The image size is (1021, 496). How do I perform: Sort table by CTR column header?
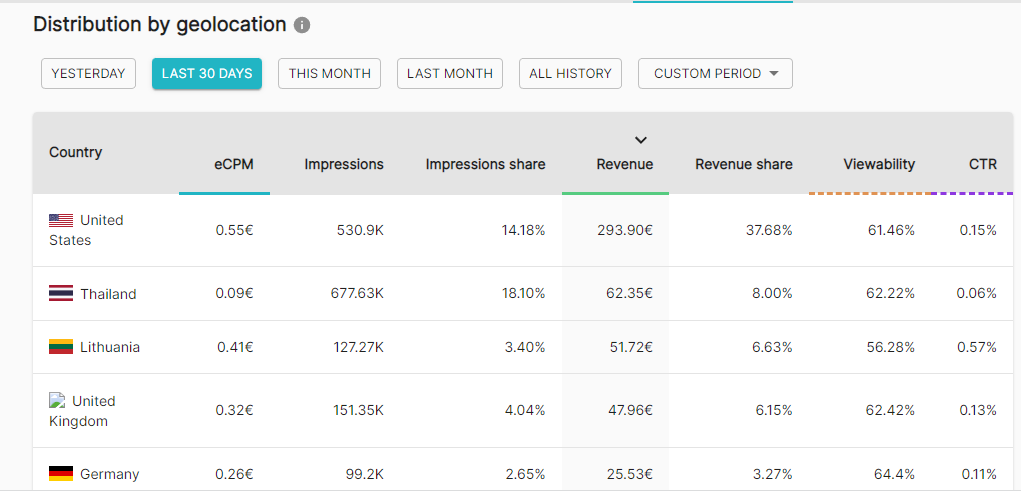coord(983,165)
